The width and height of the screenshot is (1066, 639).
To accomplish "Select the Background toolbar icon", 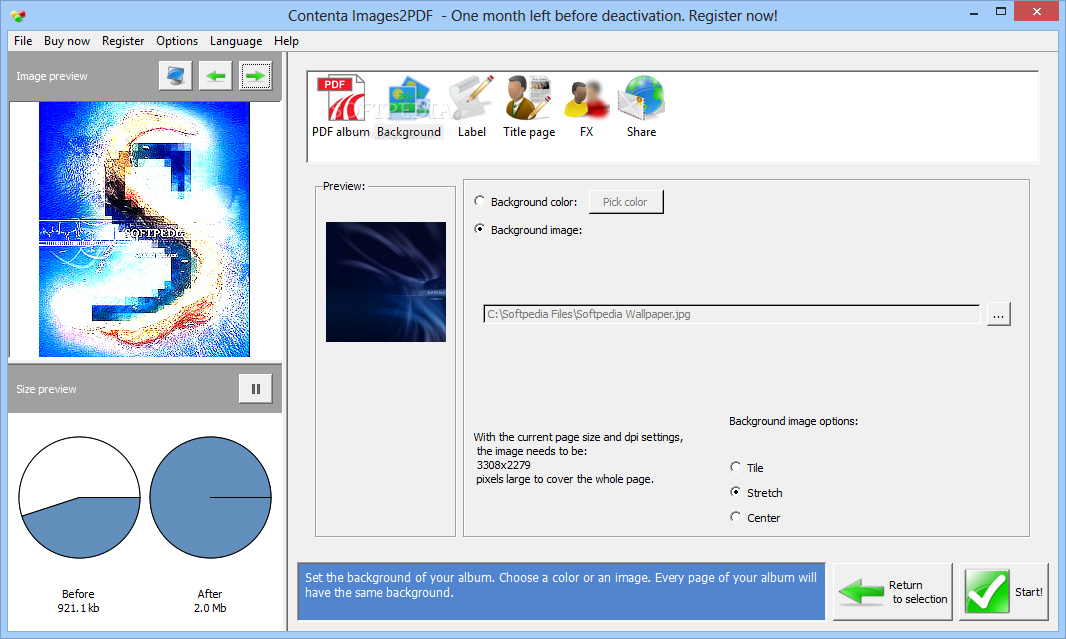I will click(409, 106).
